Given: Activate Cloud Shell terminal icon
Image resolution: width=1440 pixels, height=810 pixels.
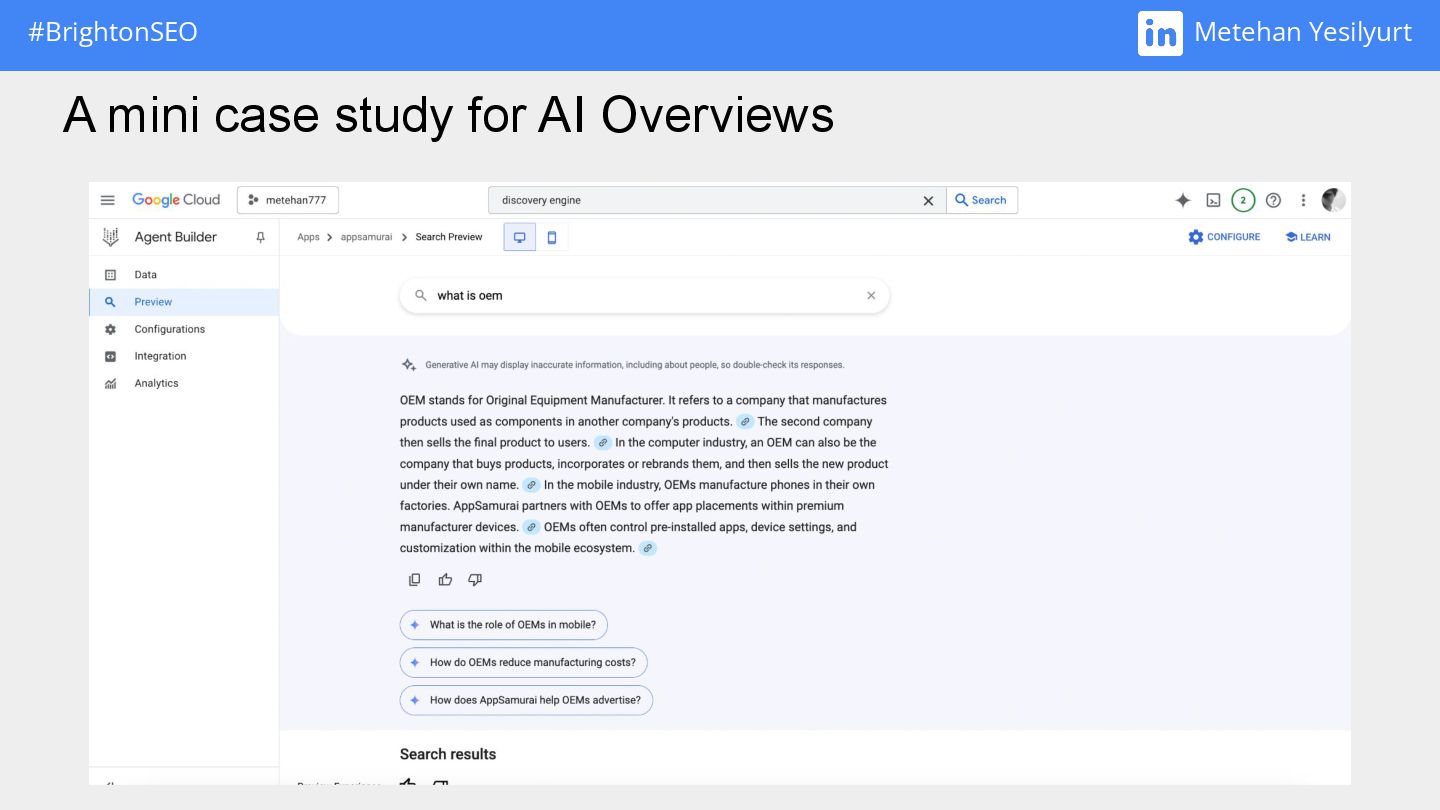Looking at the screenshot, I should [x=1213, y=200].
